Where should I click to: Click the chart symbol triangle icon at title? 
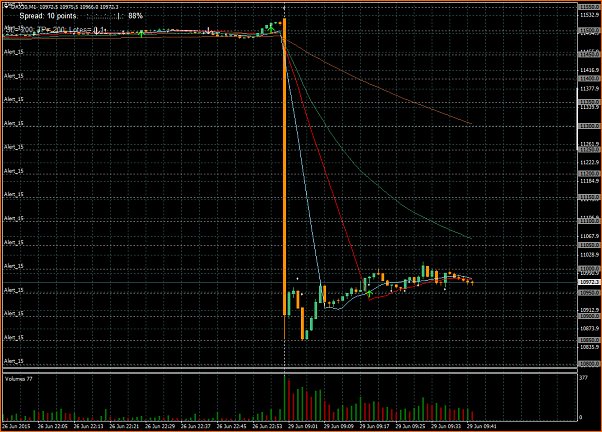click(7, 7)
